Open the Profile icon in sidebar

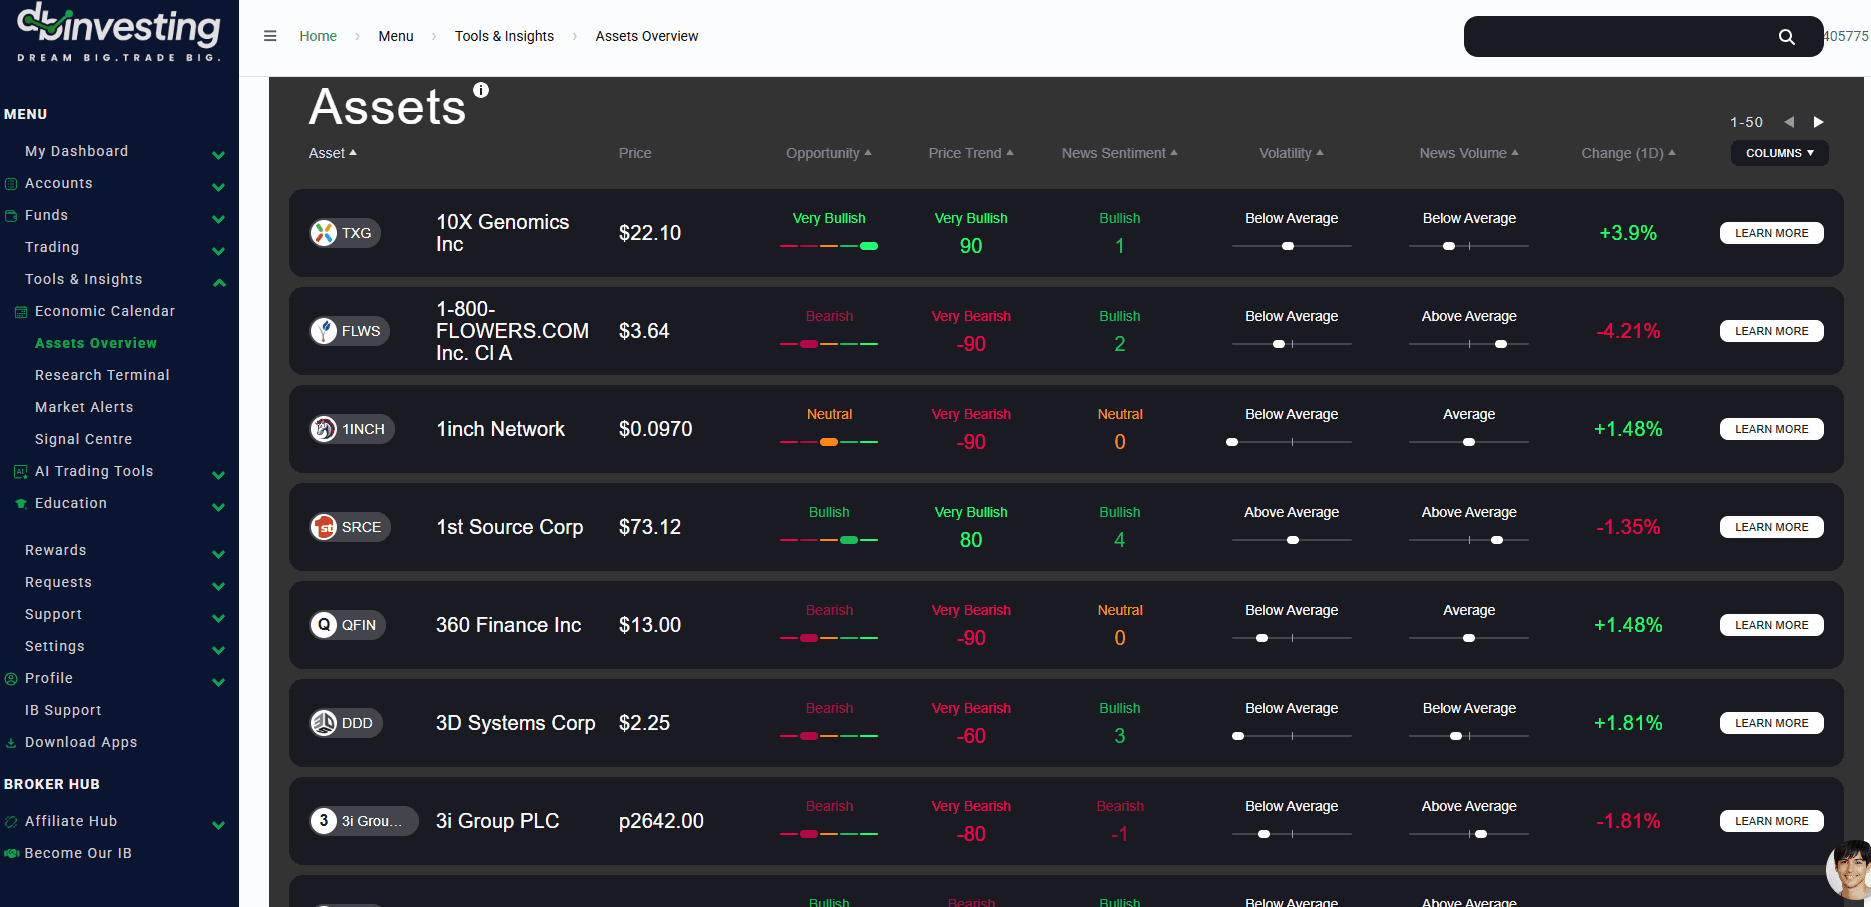(10, 678)
